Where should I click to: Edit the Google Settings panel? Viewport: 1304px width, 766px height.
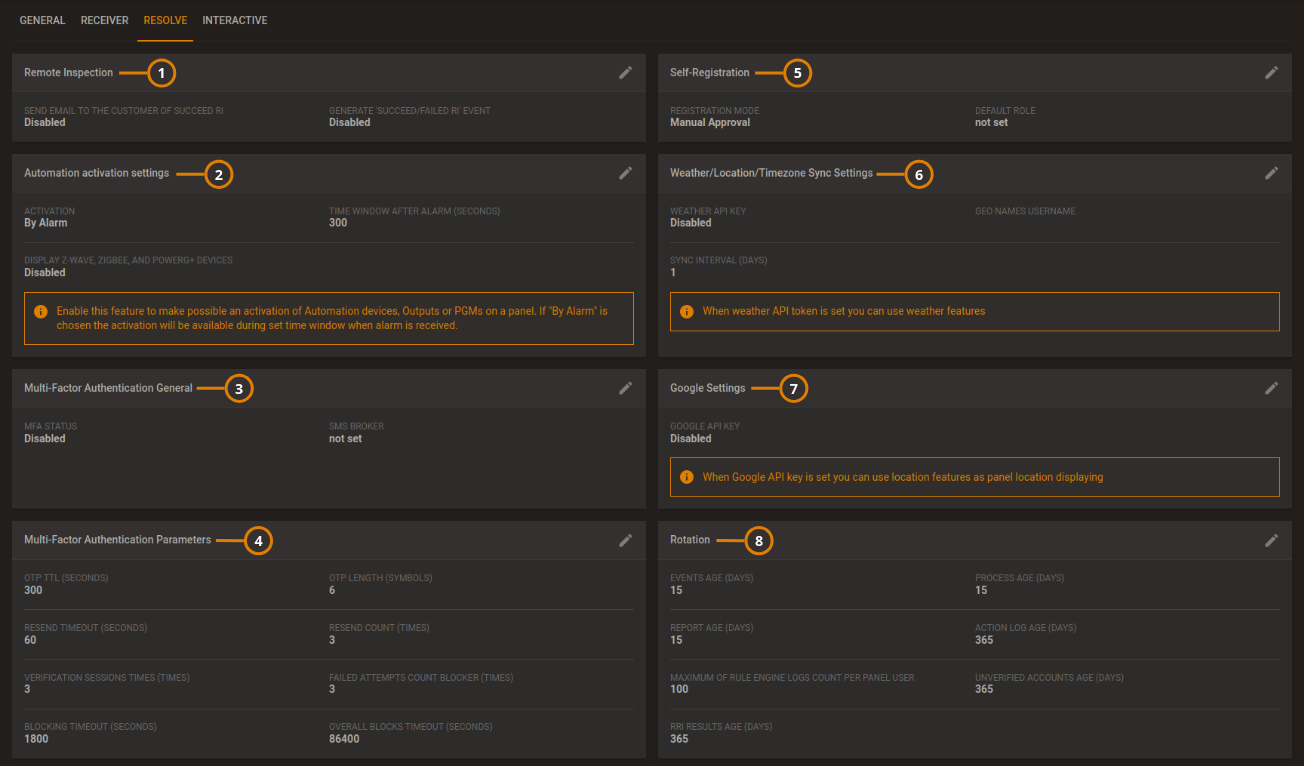[x=1271, y=388]
